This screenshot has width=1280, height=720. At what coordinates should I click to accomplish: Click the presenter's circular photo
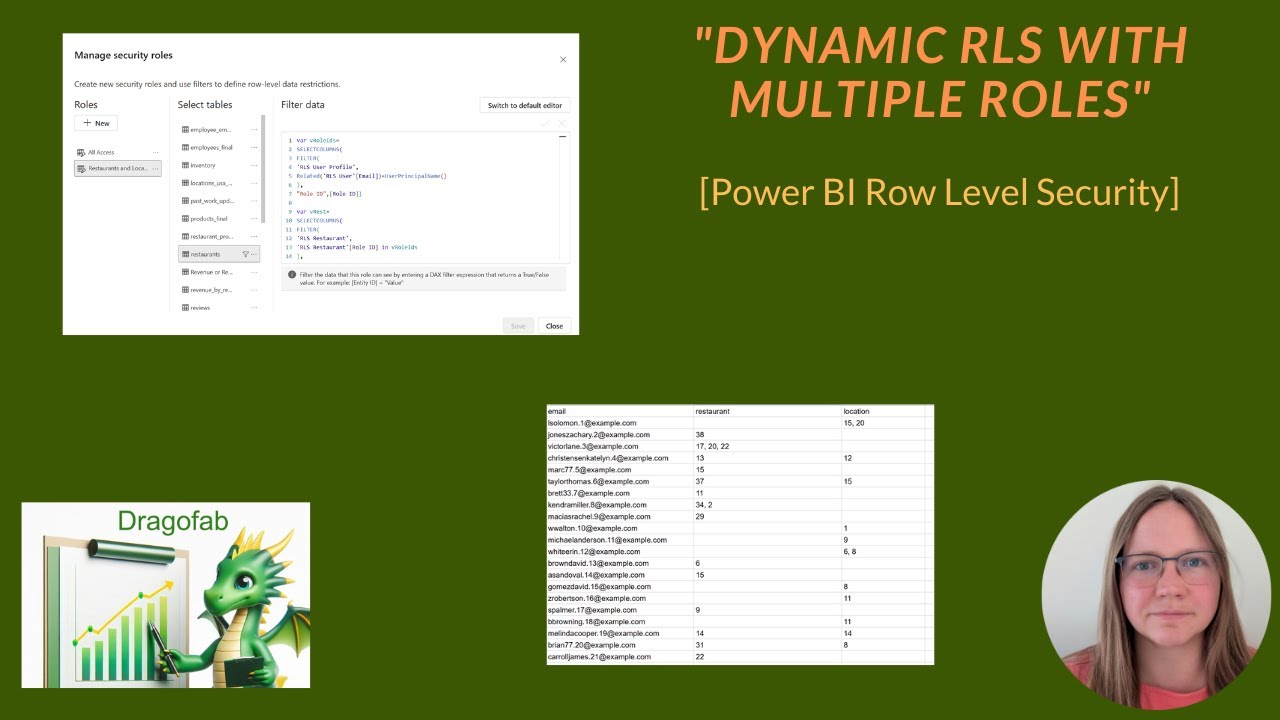pos(1156,595)
